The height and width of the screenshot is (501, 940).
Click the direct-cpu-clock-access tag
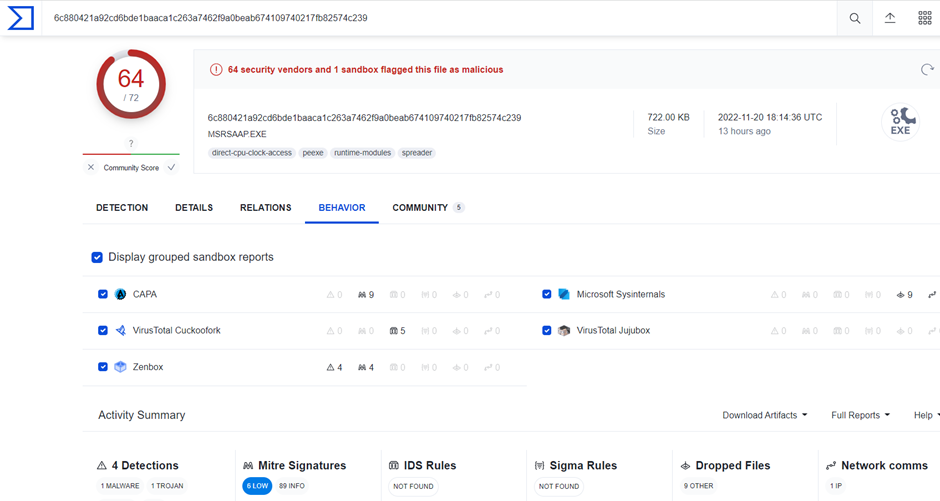tap(252, 153)
